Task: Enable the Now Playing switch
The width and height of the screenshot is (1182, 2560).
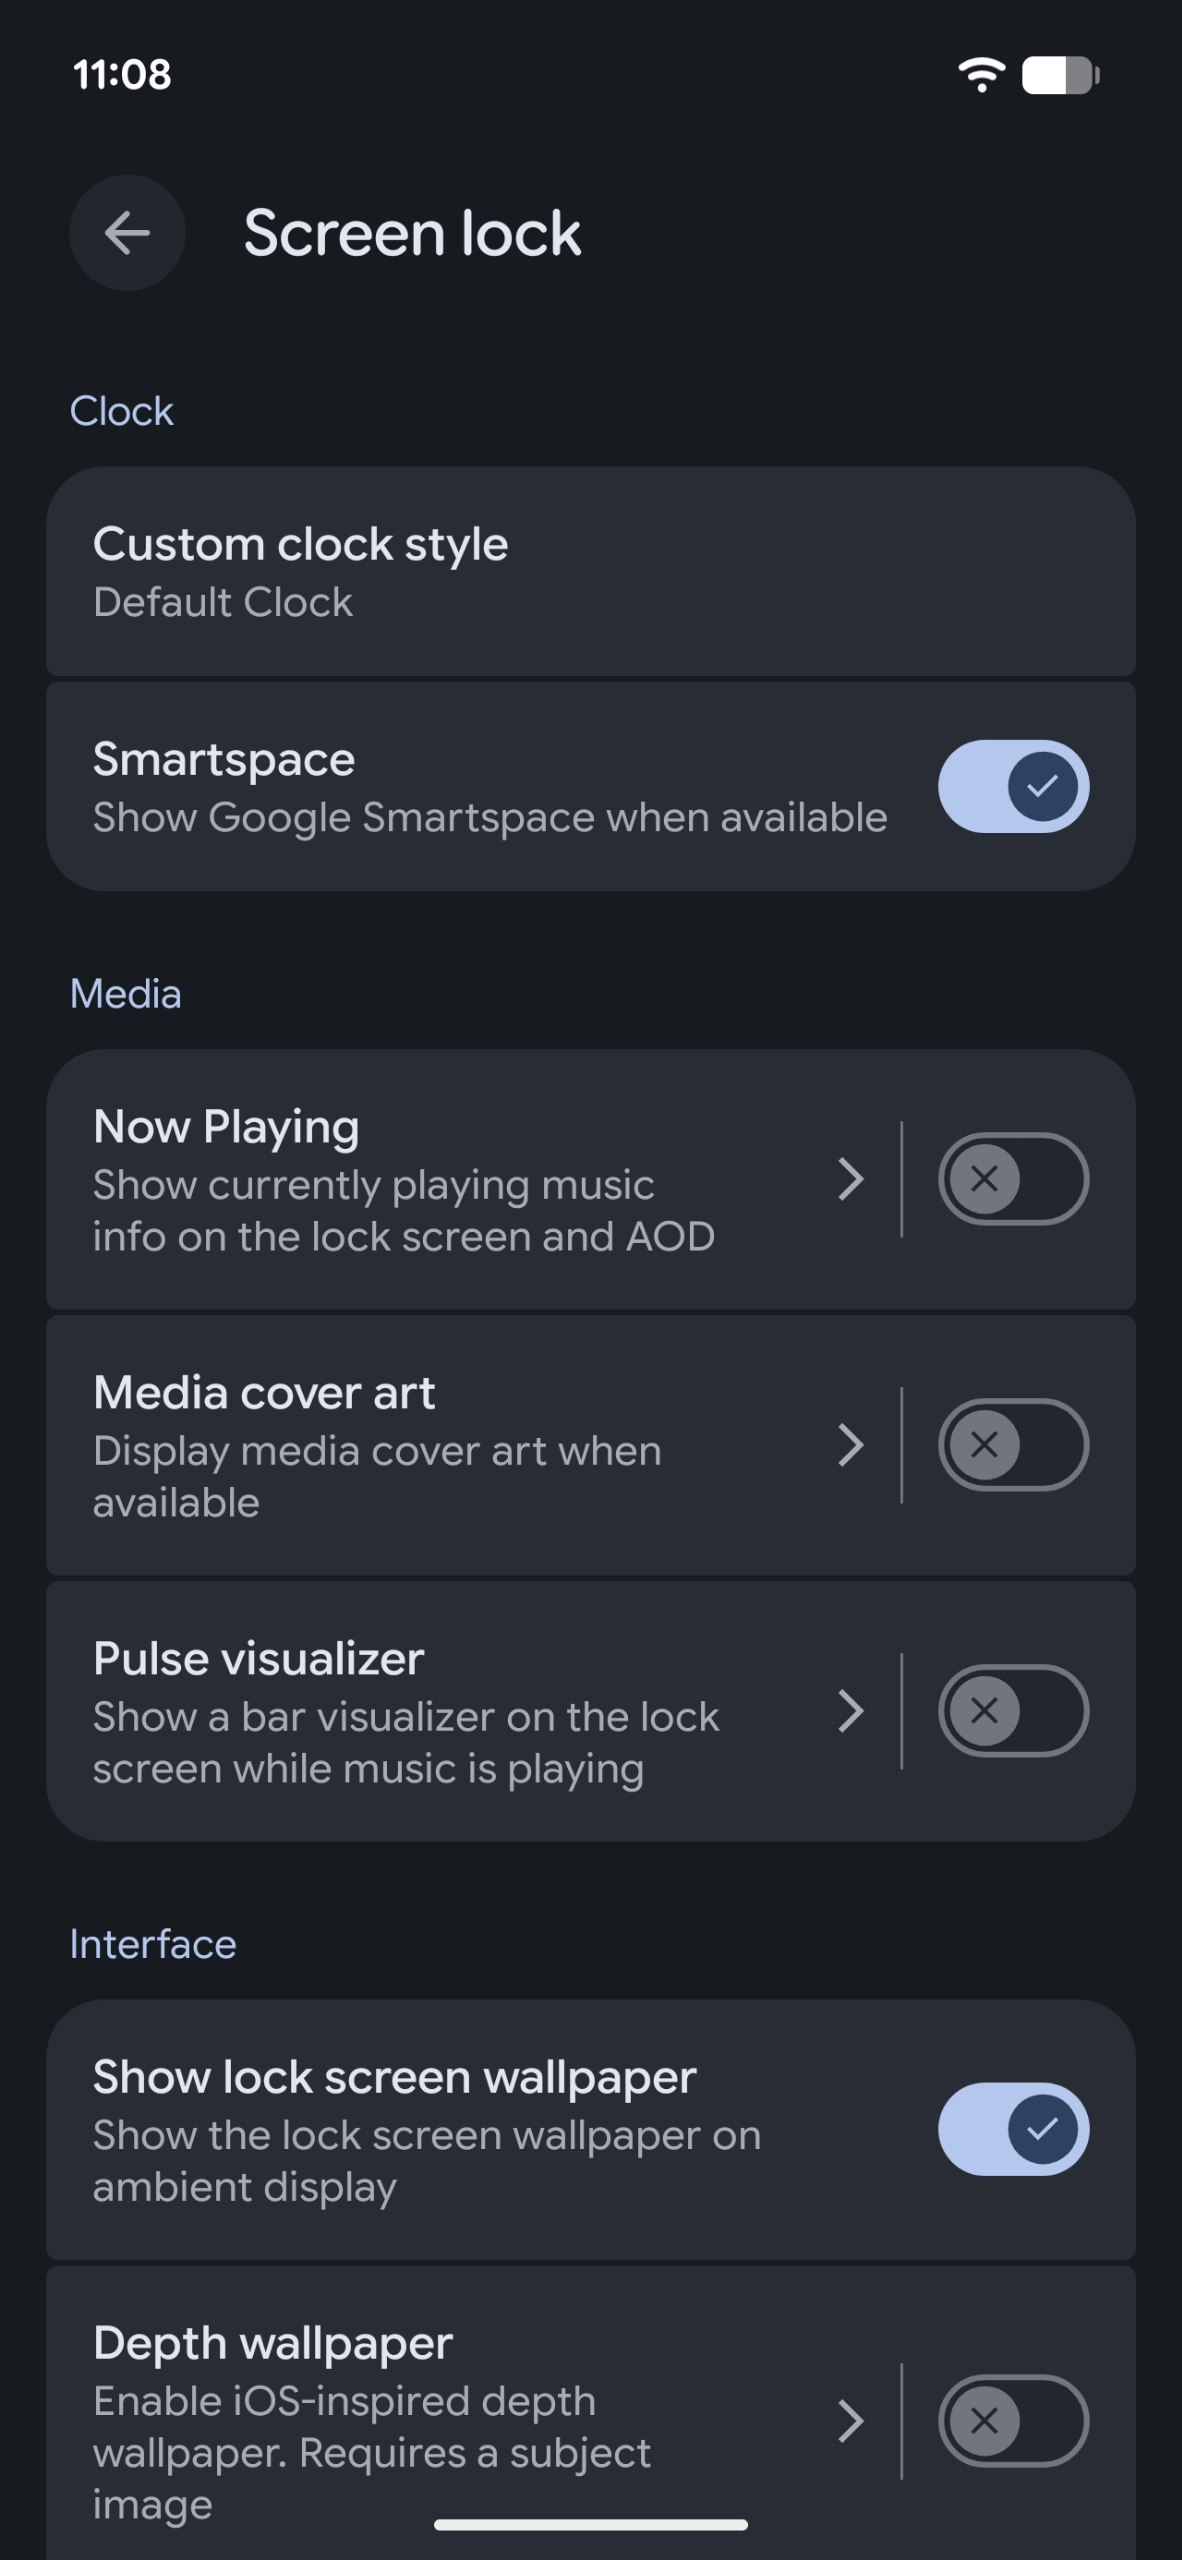Action: [x=1013, y=1179]
